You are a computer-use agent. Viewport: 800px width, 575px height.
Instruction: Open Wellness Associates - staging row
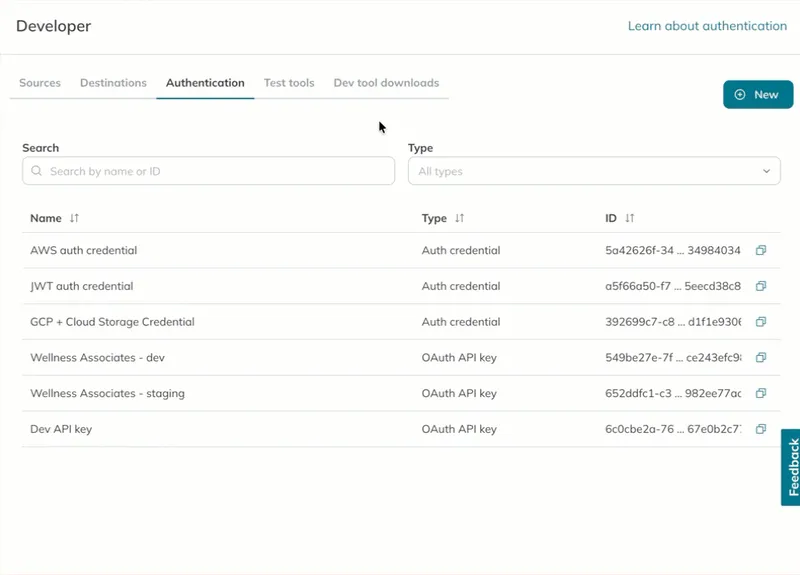pos(401,393)
